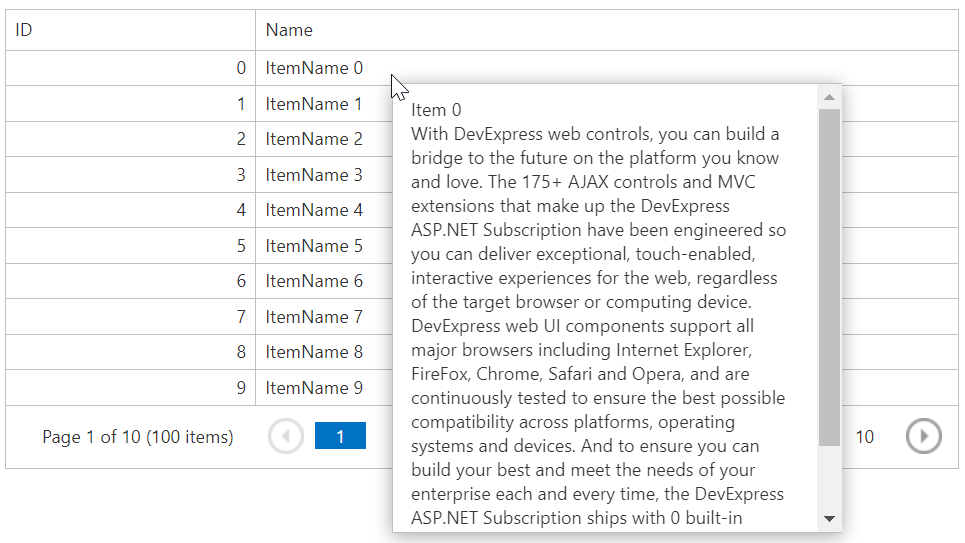The image size is (965, 543).
Task: Select the ItemName 2 cell
Action: (324, 139)
